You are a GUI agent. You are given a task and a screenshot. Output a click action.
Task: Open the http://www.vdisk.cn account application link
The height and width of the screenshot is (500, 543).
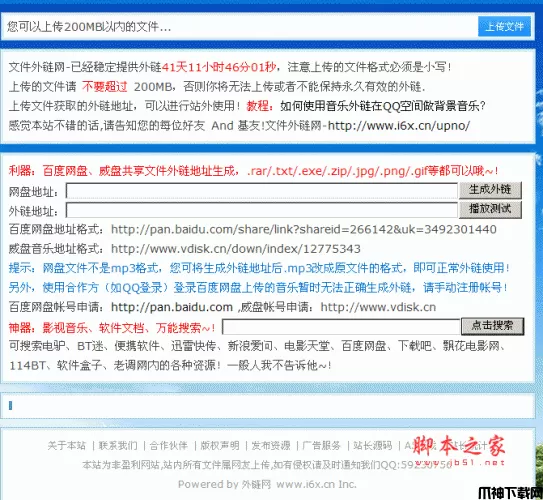(x=378, y=307)
